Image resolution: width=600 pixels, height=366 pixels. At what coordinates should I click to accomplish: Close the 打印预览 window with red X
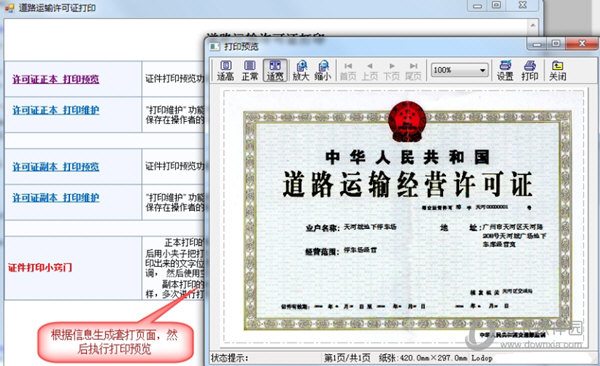(x=582, y=44)
